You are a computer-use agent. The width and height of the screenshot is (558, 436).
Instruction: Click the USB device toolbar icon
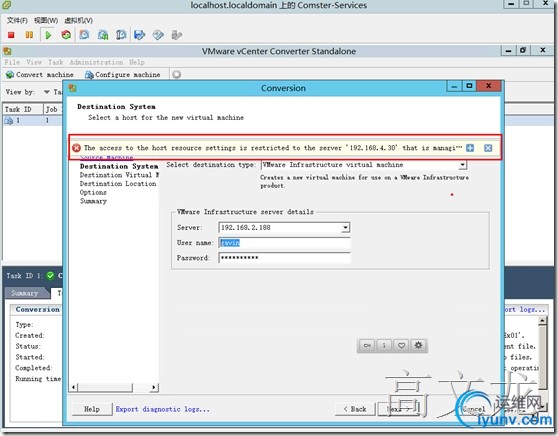pyautogui.click(x=177, y=35)
